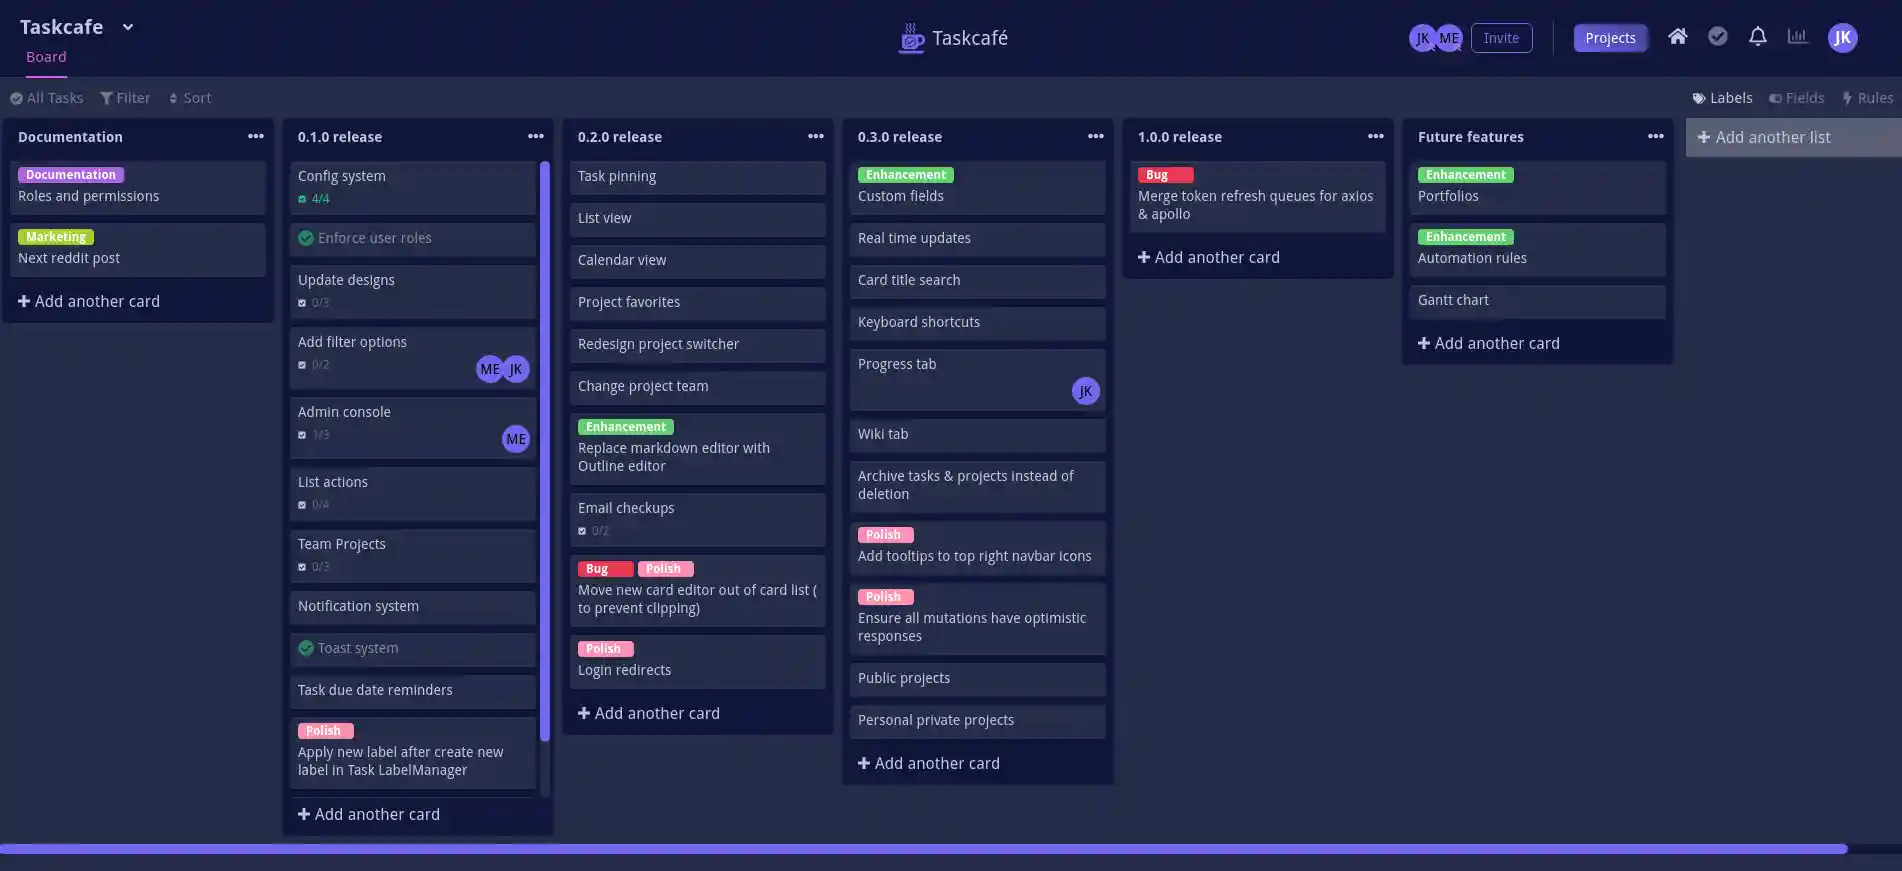Click the Projects button
Screen dimensions: 1902x871
1610,38
